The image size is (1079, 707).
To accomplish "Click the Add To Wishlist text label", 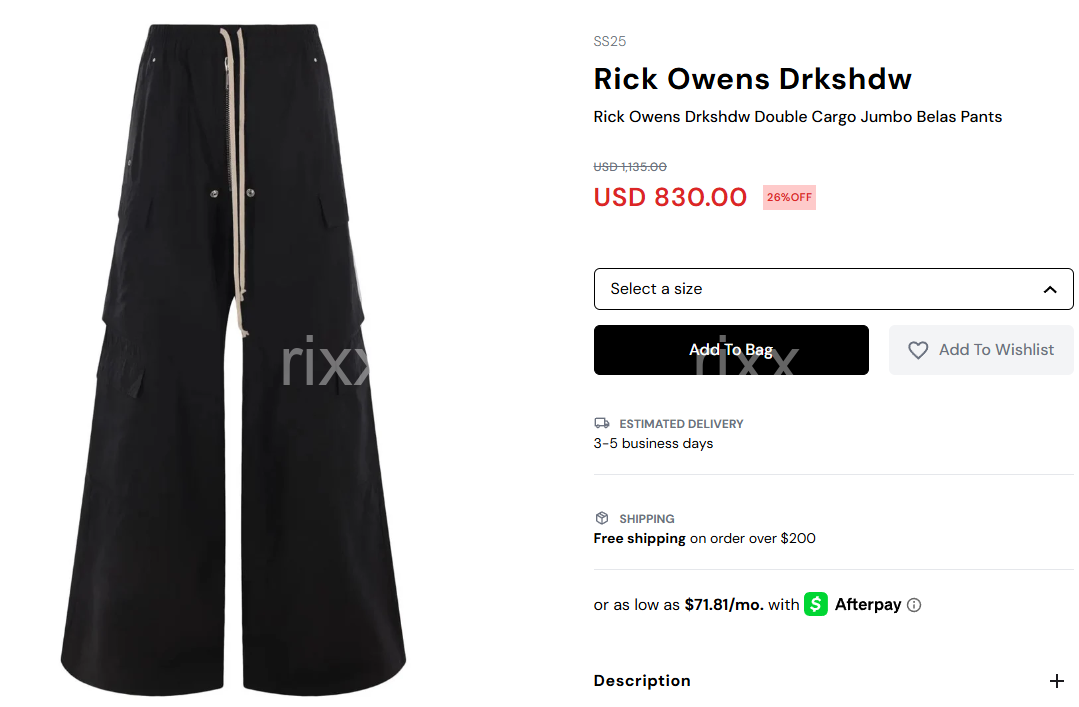I will pos(996,350).
